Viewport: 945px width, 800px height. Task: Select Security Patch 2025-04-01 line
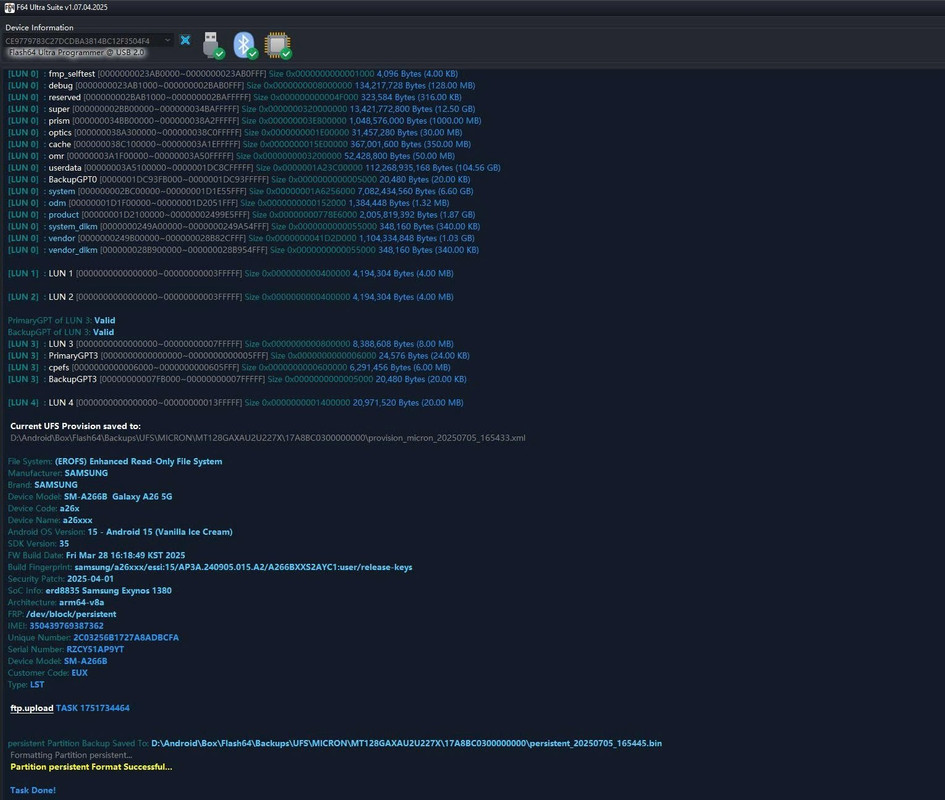[x=61, y=579]
